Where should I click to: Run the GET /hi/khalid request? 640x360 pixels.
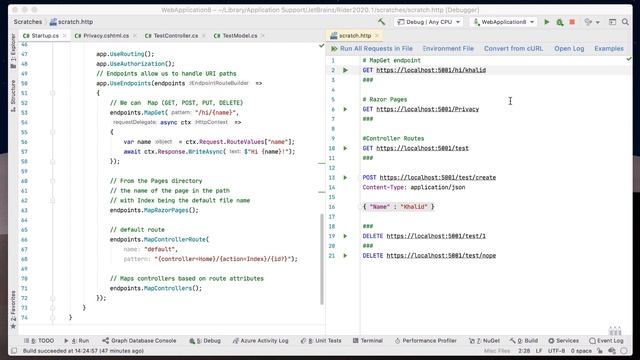point(345,70)
